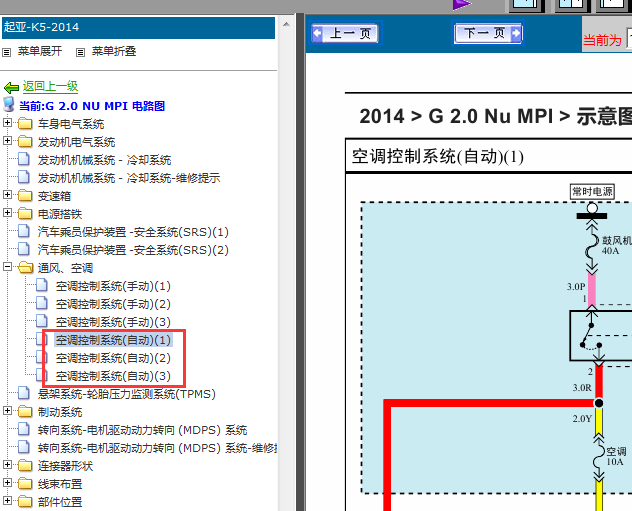Expand the 线束布置 folder
The height and width of the screenshot is (511, 632).
tap(7, 482)
